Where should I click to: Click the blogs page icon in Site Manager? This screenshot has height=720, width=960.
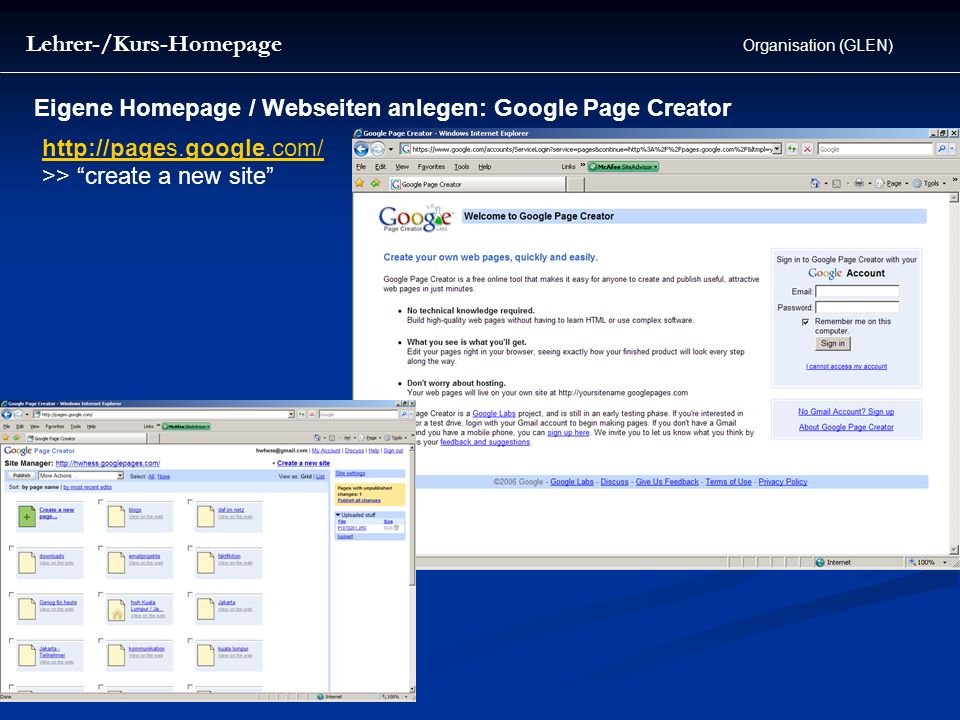[x=116, y=516]
